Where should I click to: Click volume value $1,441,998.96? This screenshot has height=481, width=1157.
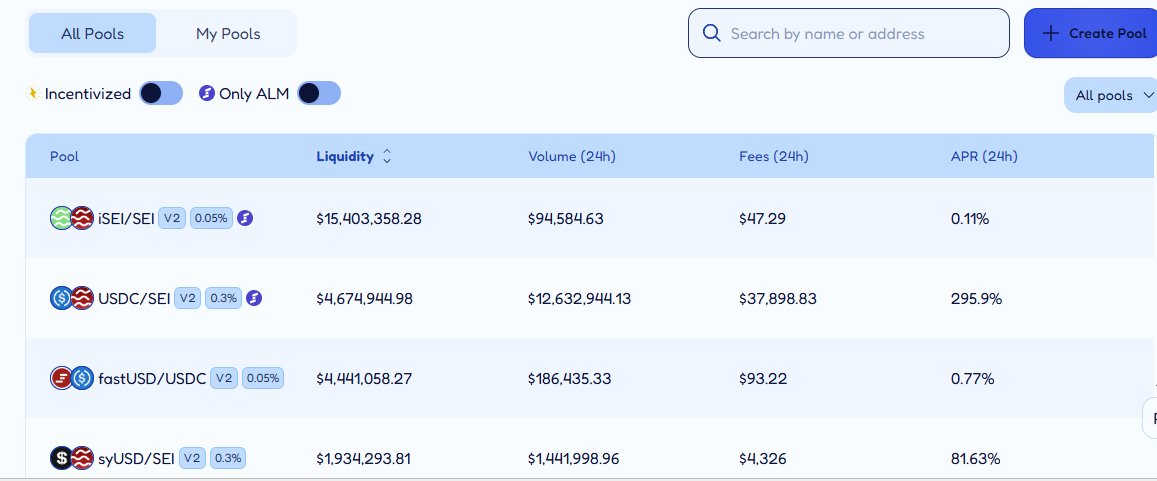573,458
